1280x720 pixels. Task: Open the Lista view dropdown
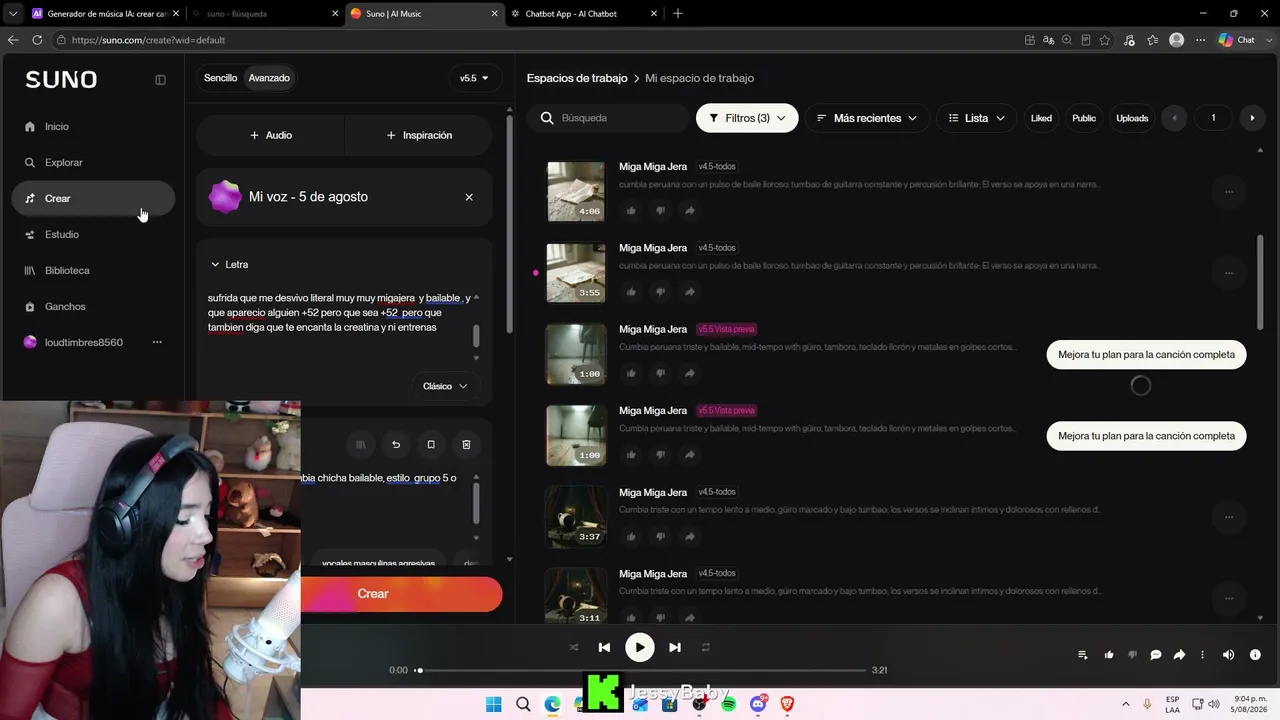tap(976, 118)
